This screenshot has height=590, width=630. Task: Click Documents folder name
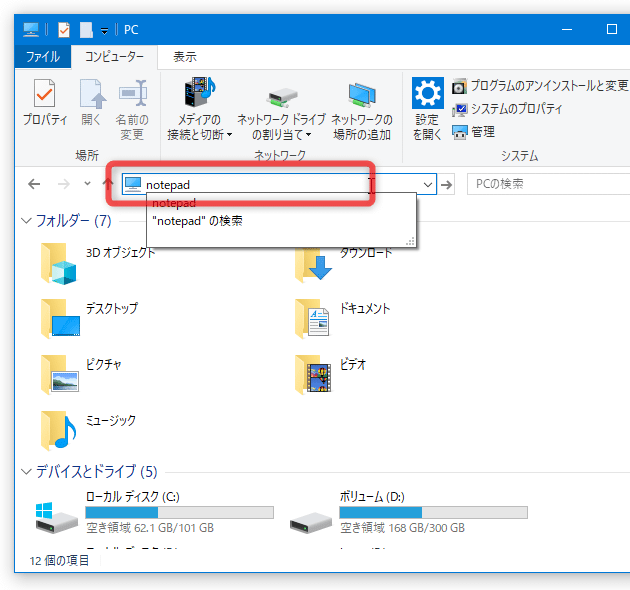(x=365, y=308)
